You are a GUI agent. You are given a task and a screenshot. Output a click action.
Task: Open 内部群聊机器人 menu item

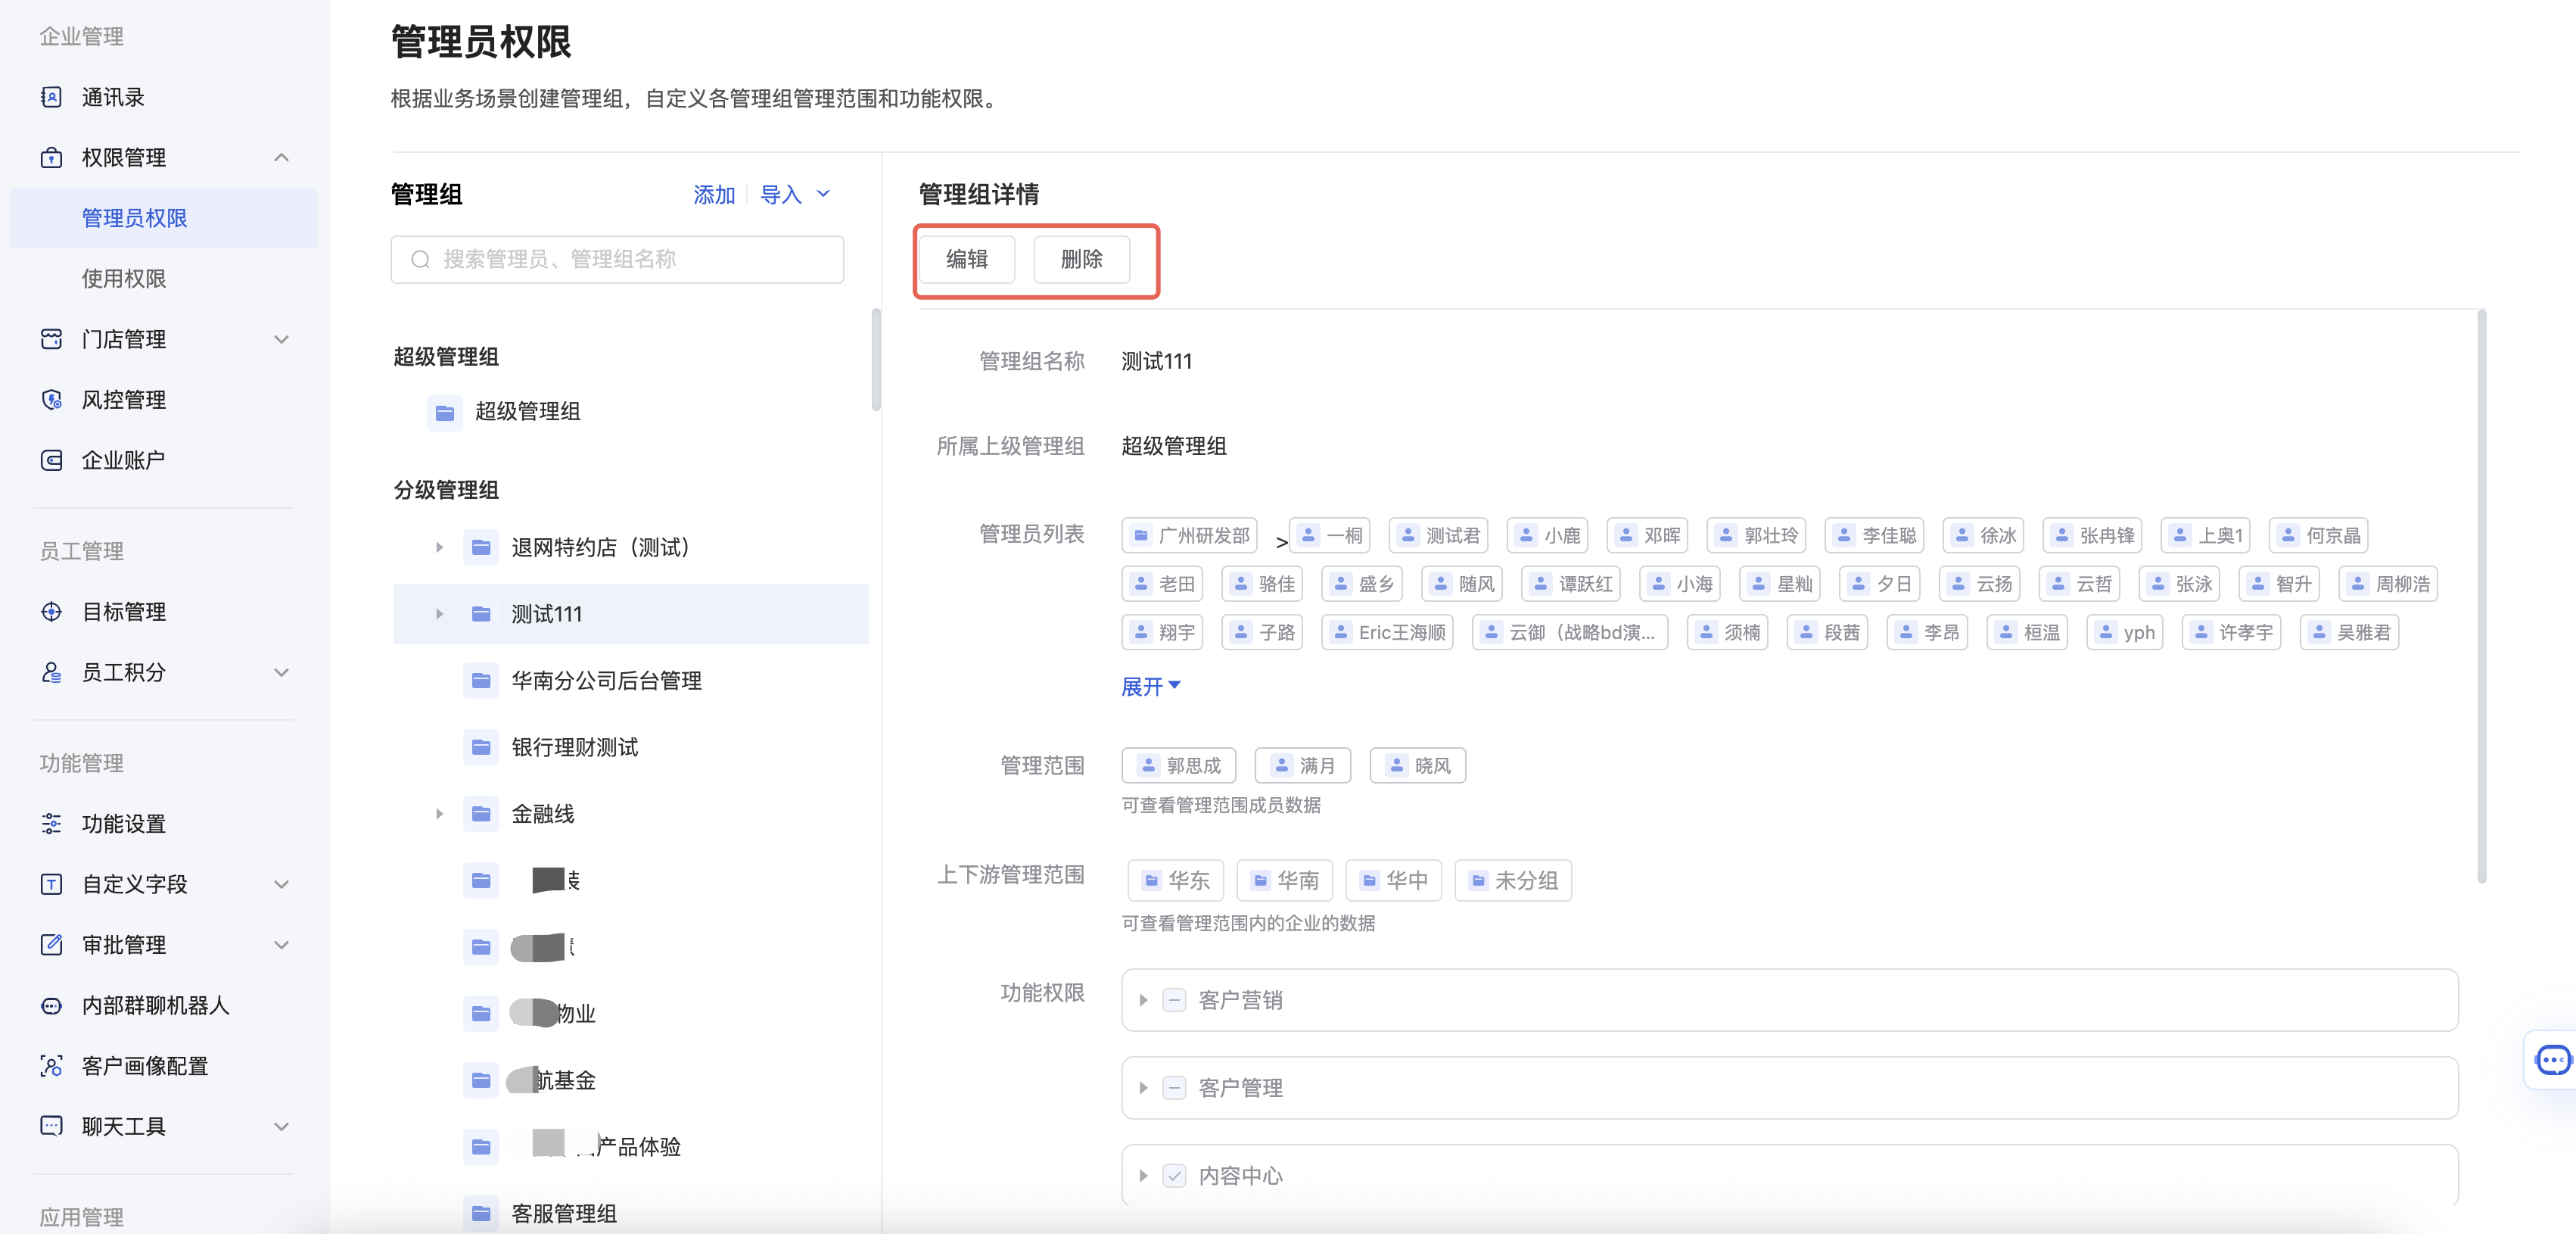pos(156,1005)
